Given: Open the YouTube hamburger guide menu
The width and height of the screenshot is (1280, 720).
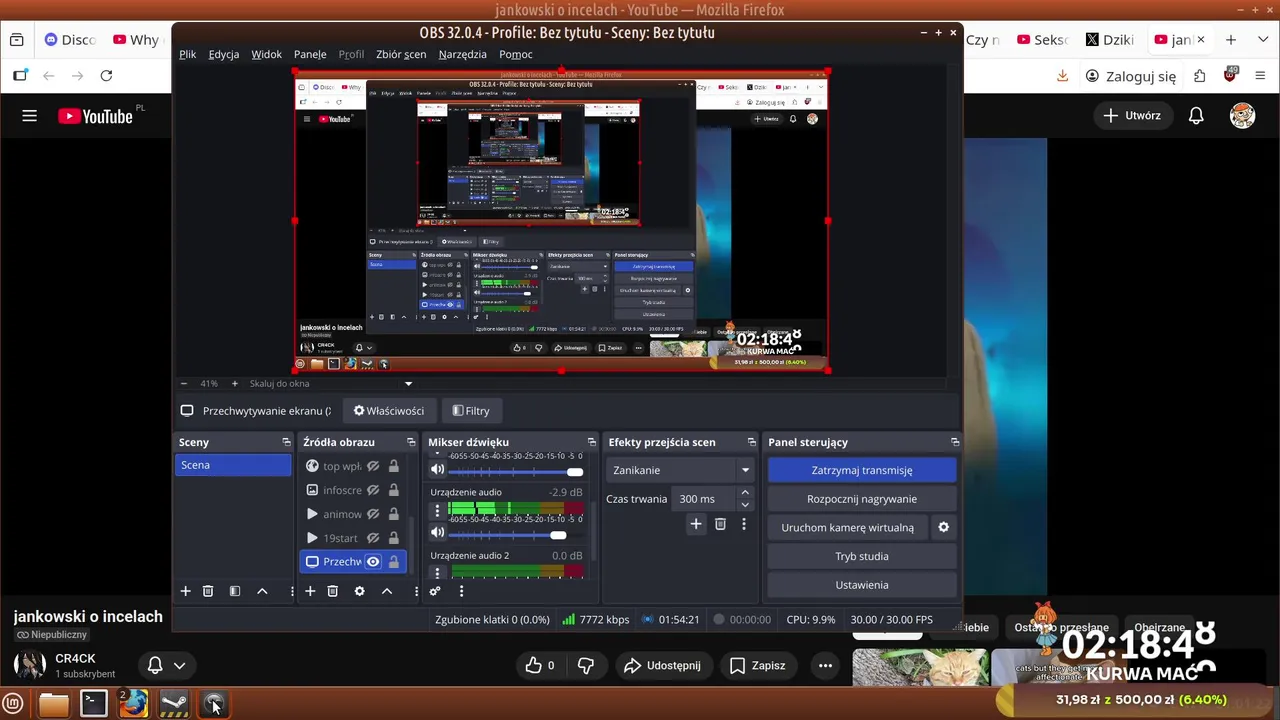Looking at the screenshot, I should tap(29, 116).
